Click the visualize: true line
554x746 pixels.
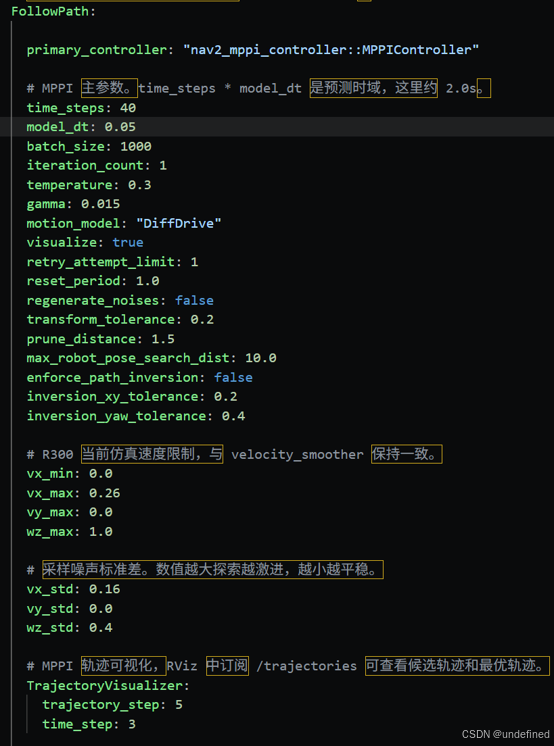click(85, 243)
